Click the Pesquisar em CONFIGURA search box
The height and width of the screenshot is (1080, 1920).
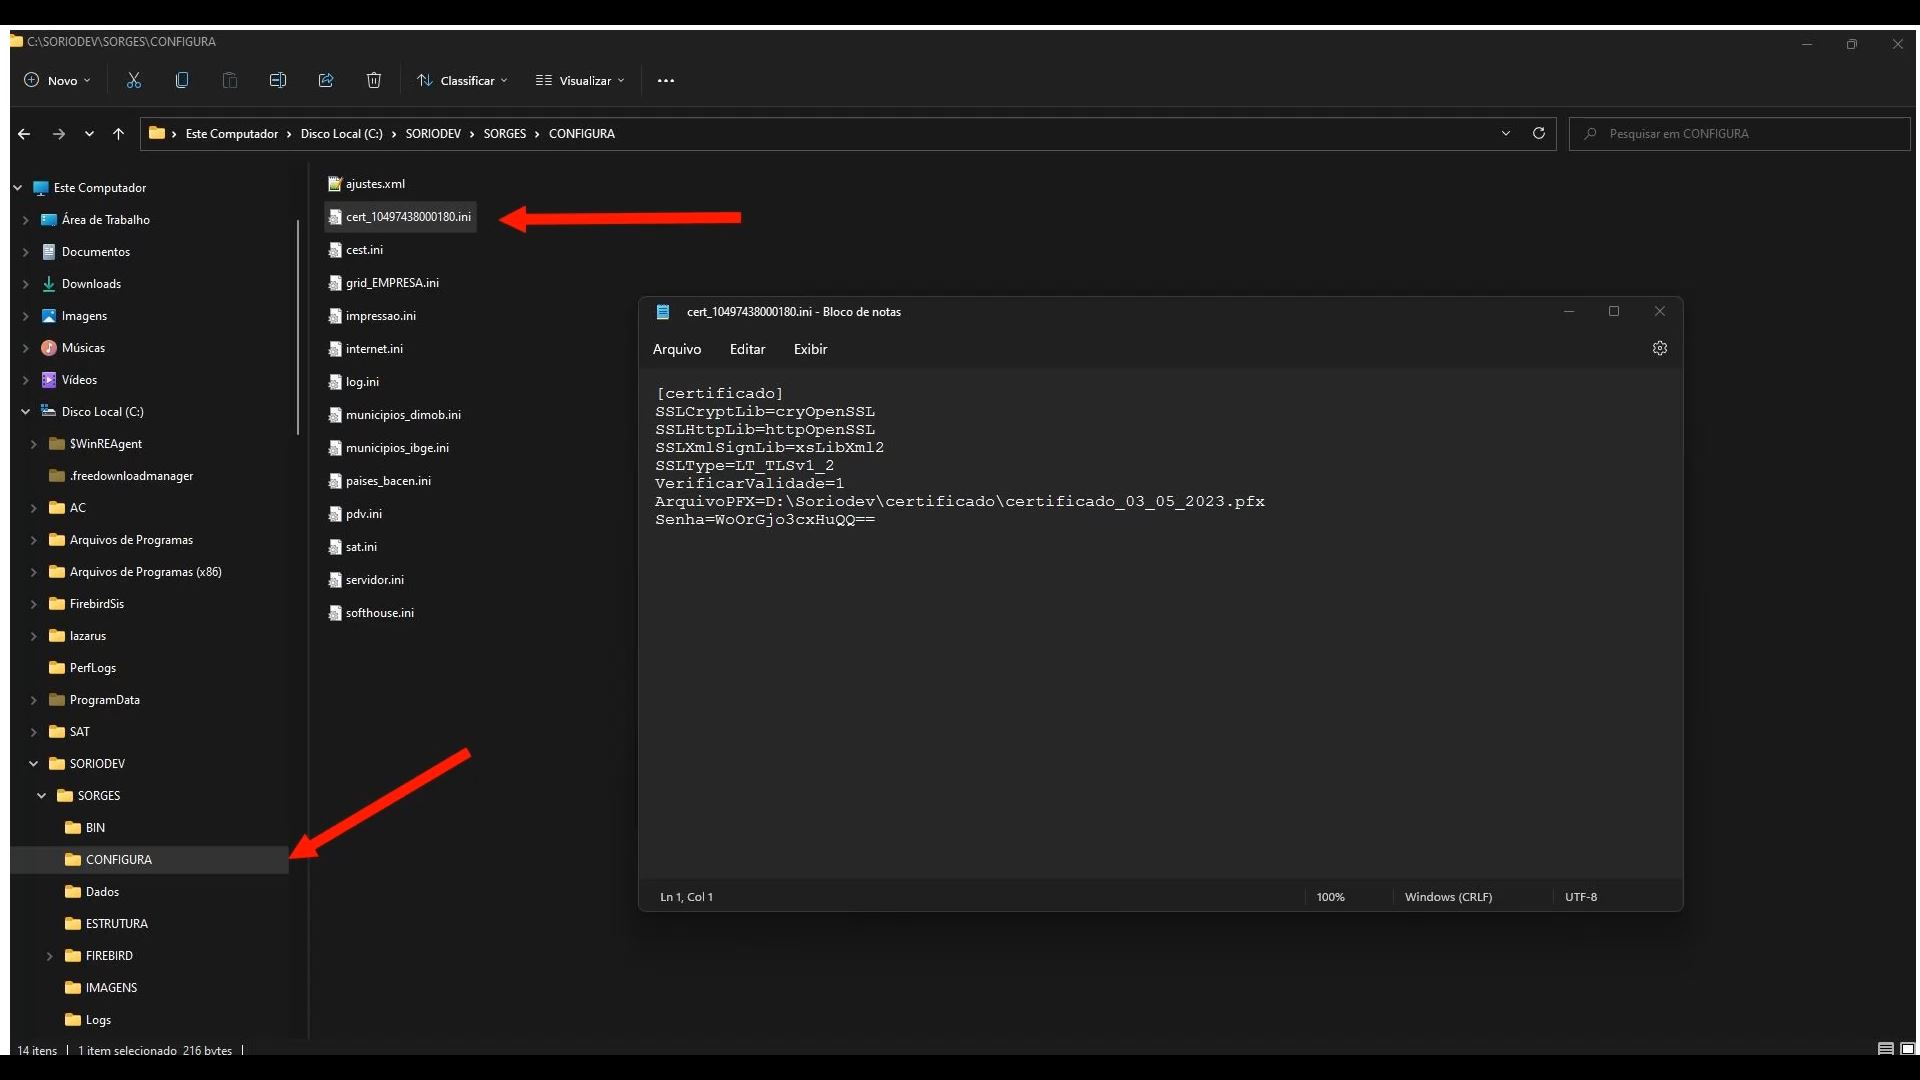tap(1740, 133)
